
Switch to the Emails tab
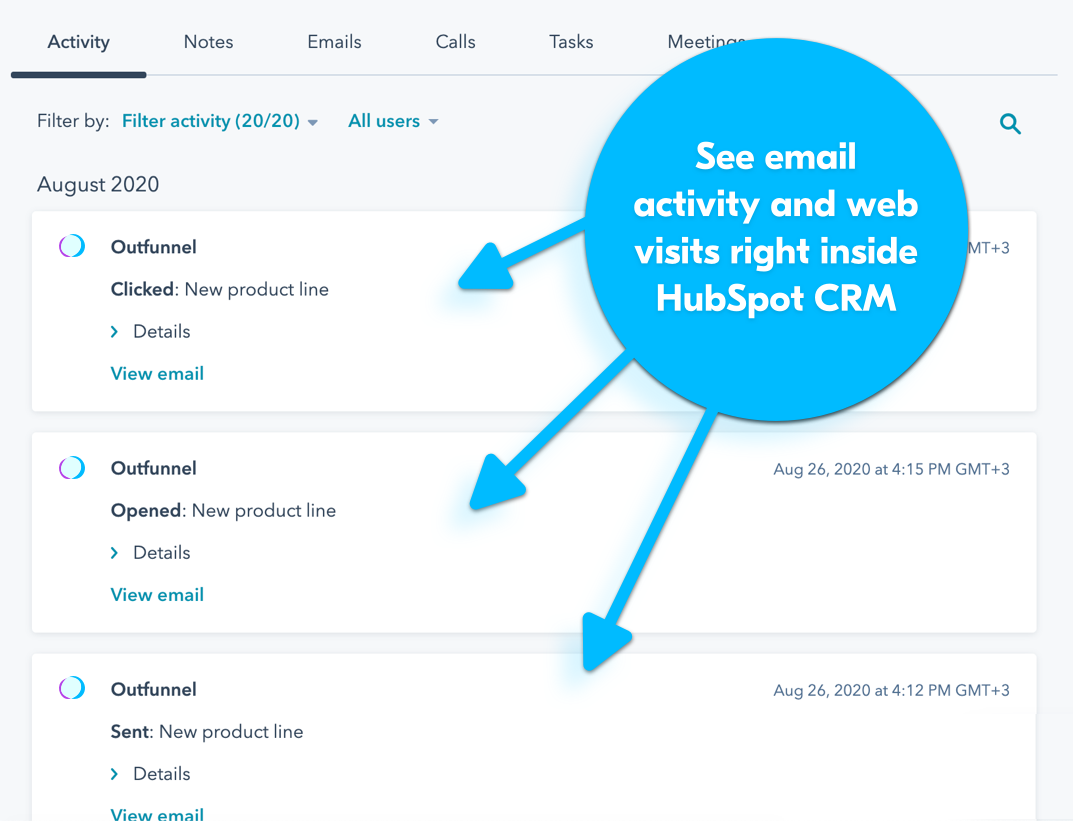click(334, 42)
